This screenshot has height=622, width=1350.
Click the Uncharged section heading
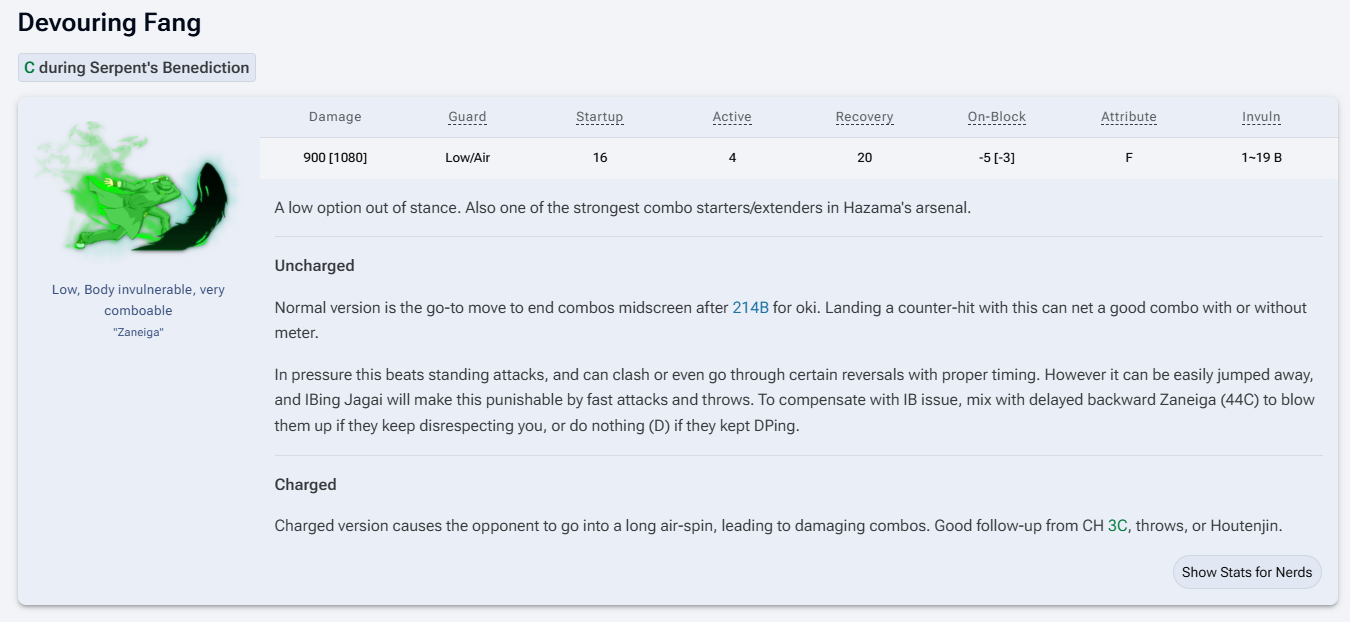[x=315, y=266]
